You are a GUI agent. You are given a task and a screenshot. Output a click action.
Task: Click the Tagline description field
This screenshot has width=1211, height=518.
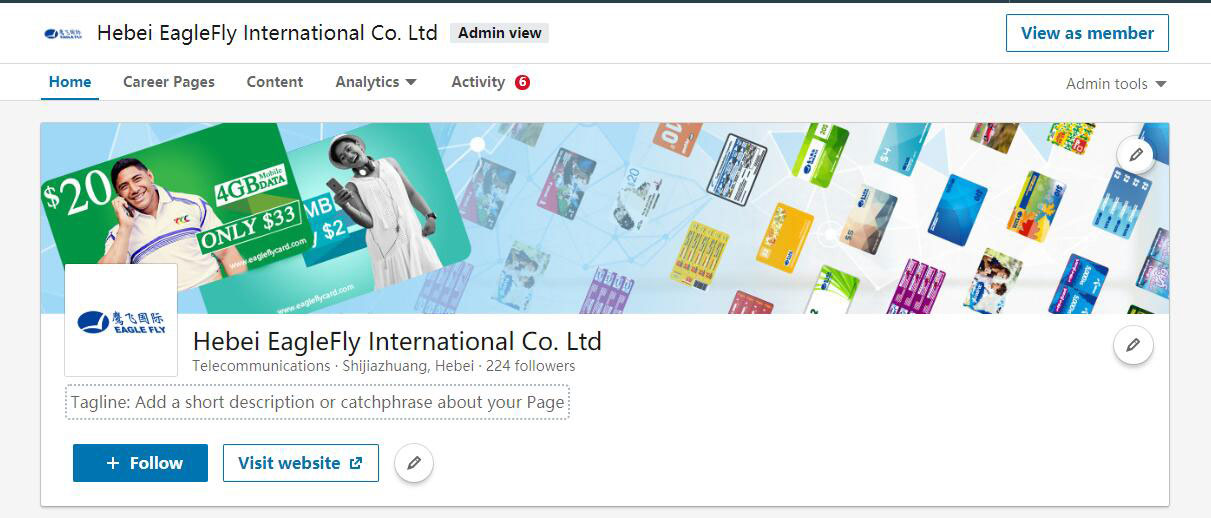click(x=318, y=402)
